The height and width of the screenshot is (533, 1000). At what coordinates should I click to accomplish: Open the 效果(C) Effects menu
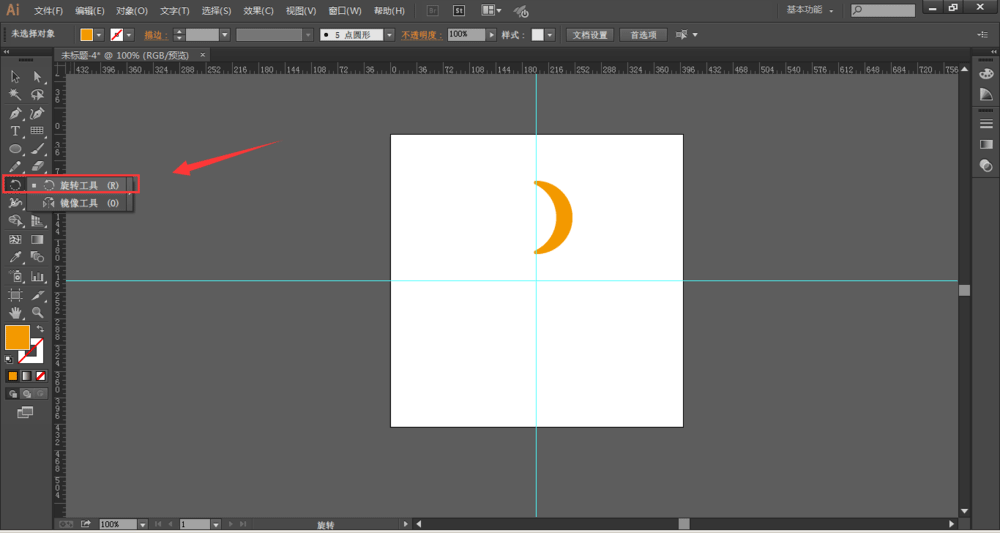click(x=258, y=11)
